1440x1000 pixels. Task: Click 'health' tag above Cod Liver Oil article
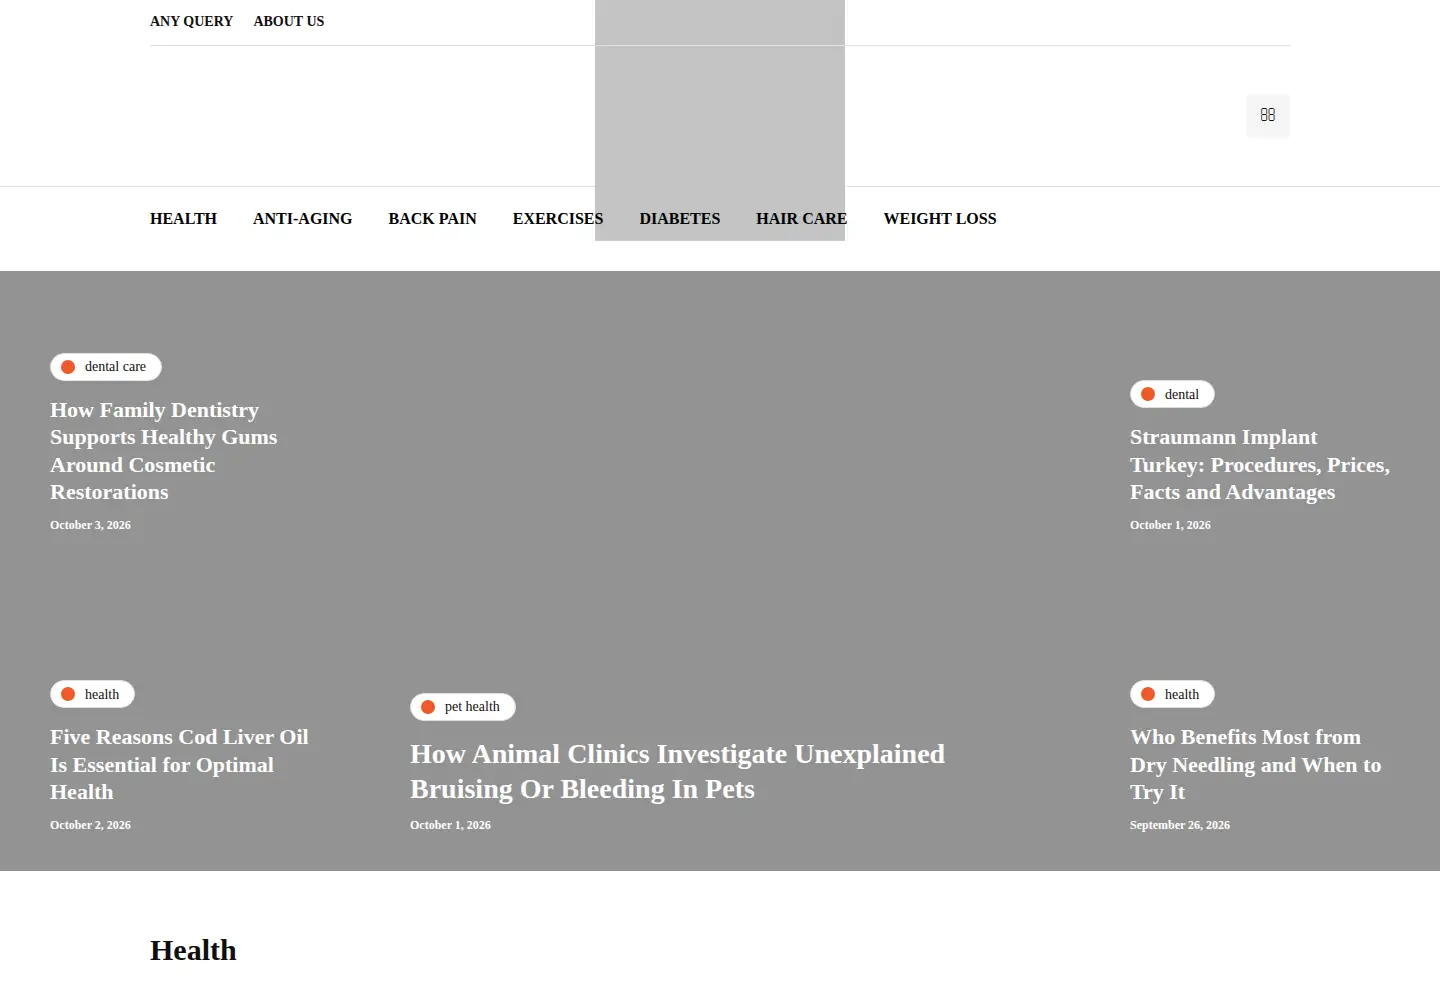pos(92,694)
